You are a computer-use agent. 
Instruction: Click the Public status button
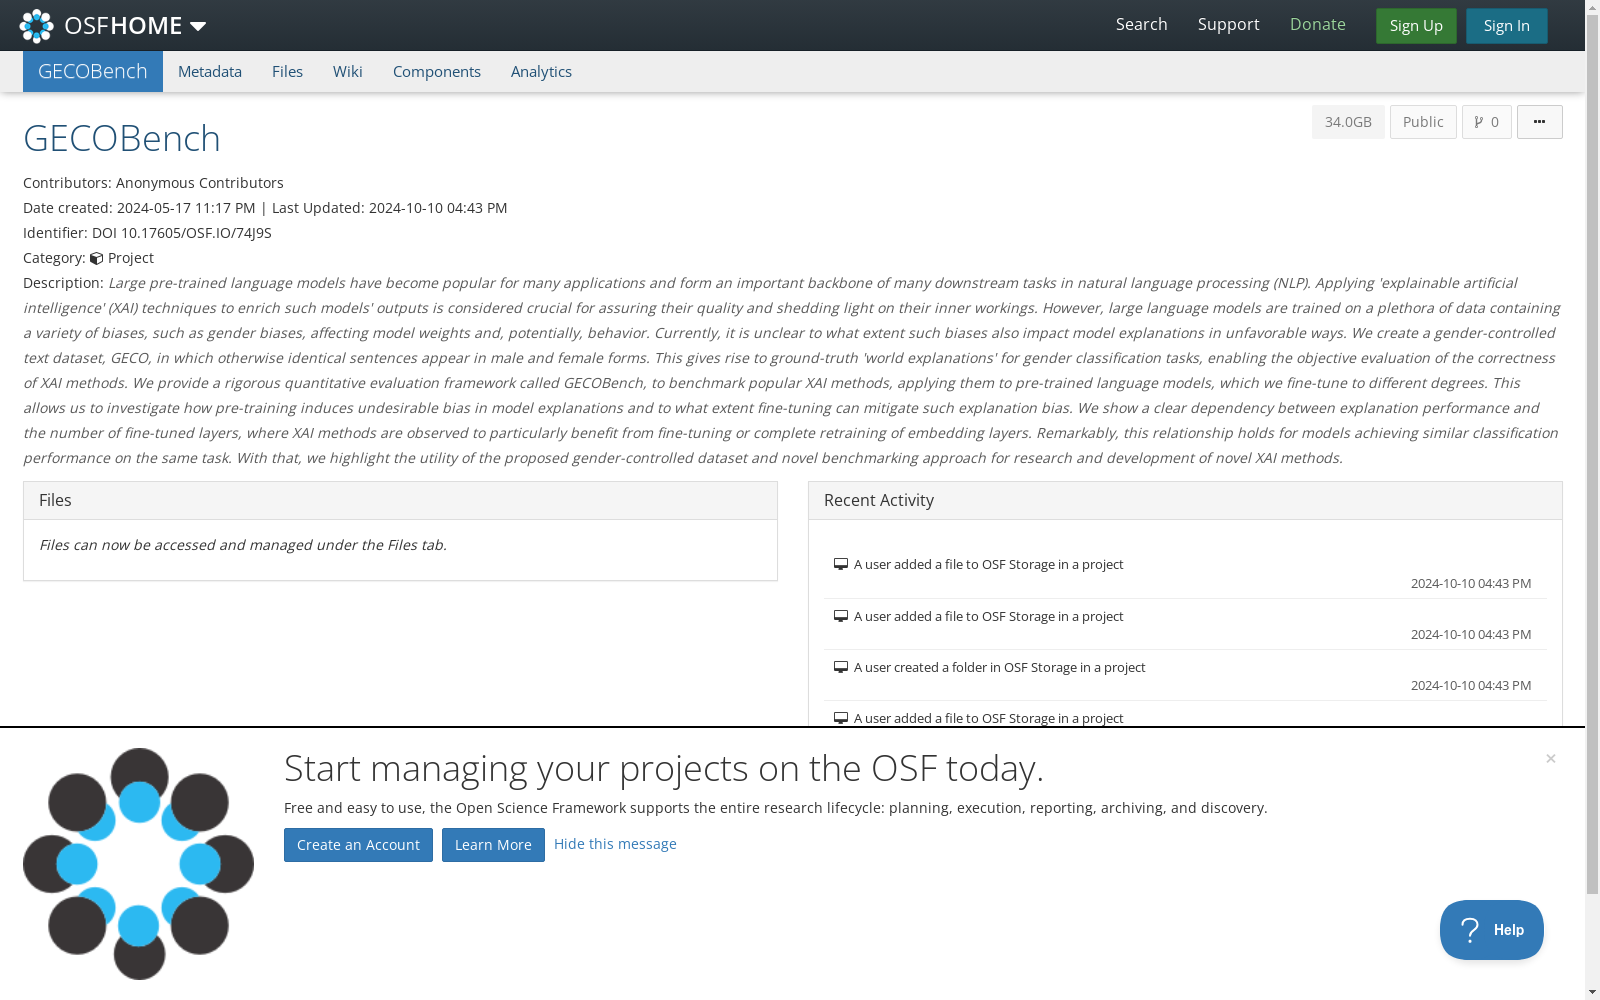[1423, 122]
